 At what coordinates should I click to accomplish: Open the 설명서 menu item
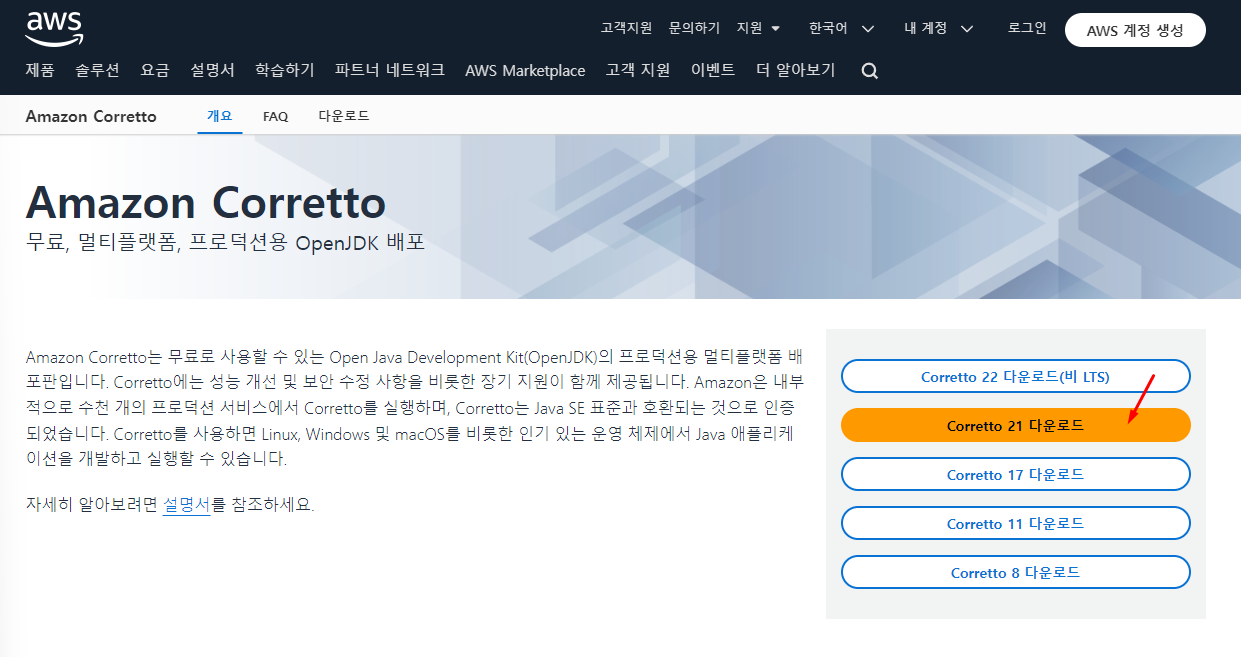(212, 70)
